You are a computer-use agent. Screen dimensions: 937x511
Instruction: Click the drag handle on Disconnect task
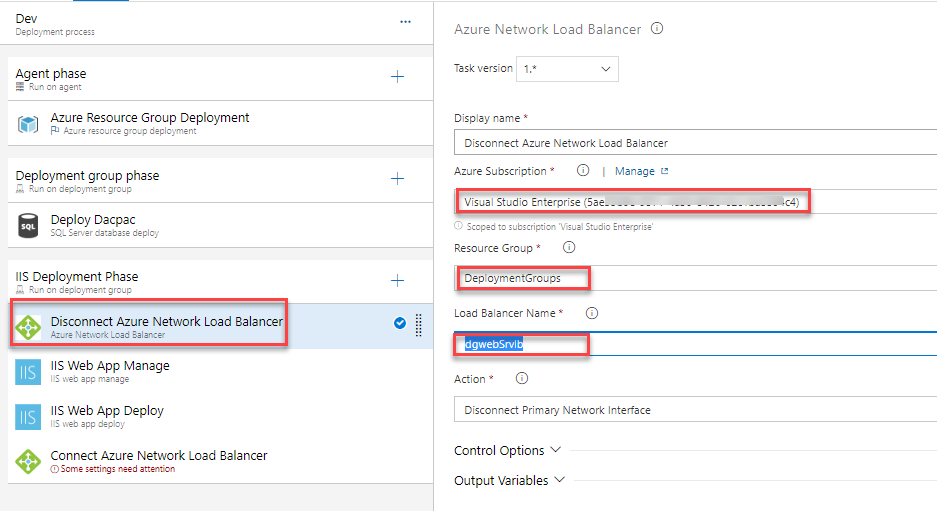click(418, 325)
